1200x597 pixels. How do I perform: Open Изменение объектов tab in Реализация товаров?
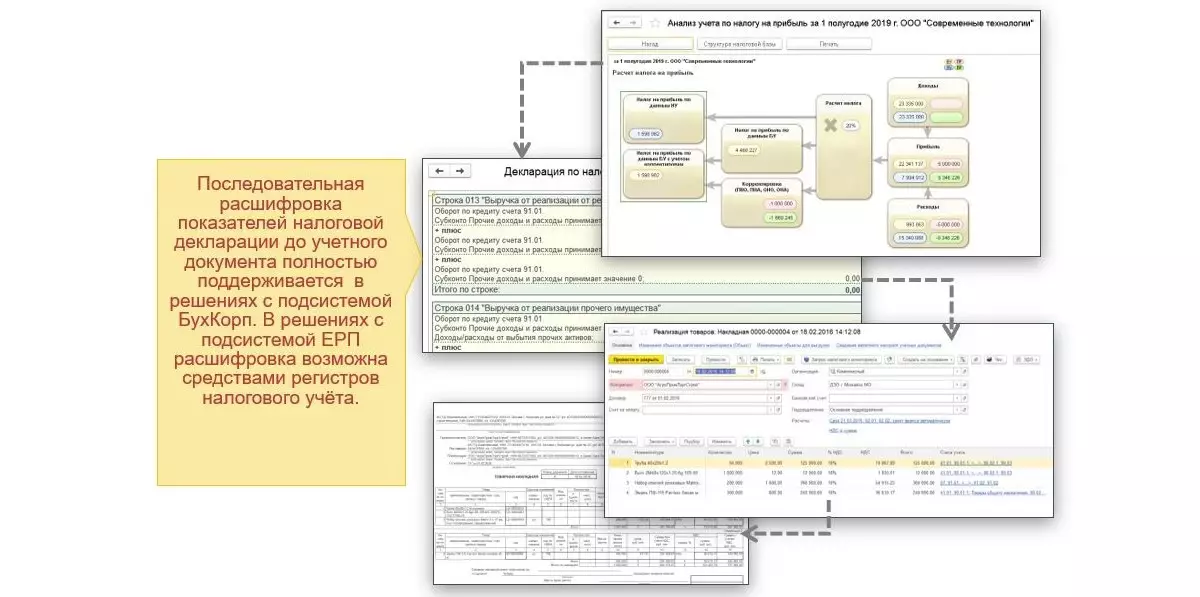coord(694,346)
